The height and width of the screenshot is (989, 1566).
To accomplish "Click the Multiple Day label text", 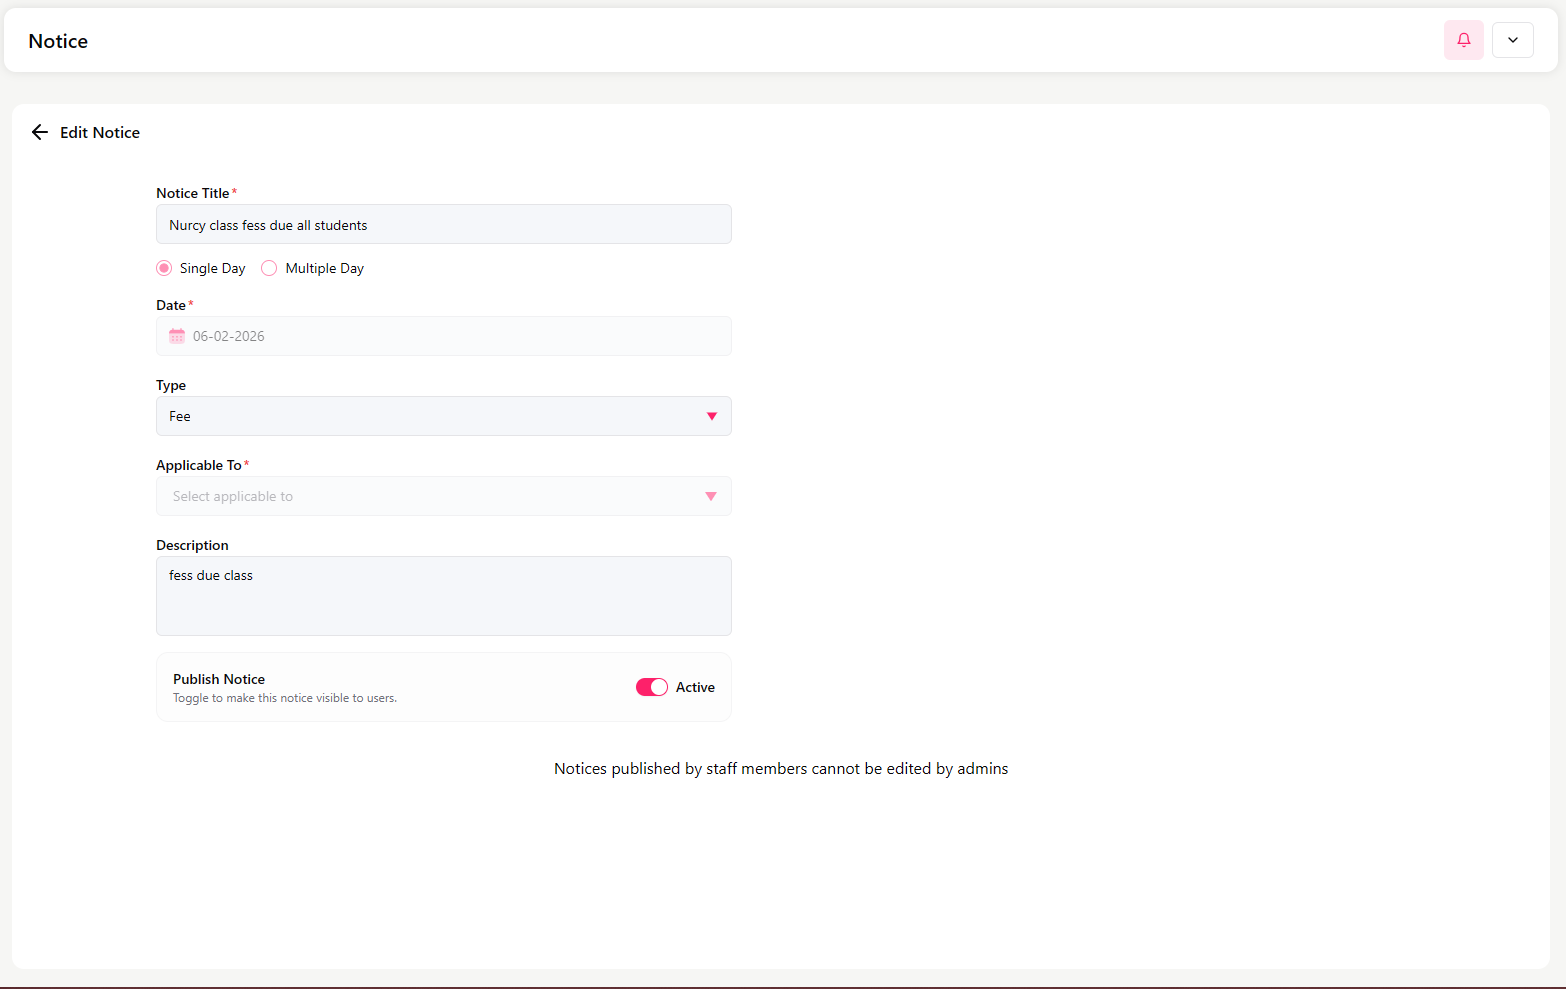I will click(324, 268).
